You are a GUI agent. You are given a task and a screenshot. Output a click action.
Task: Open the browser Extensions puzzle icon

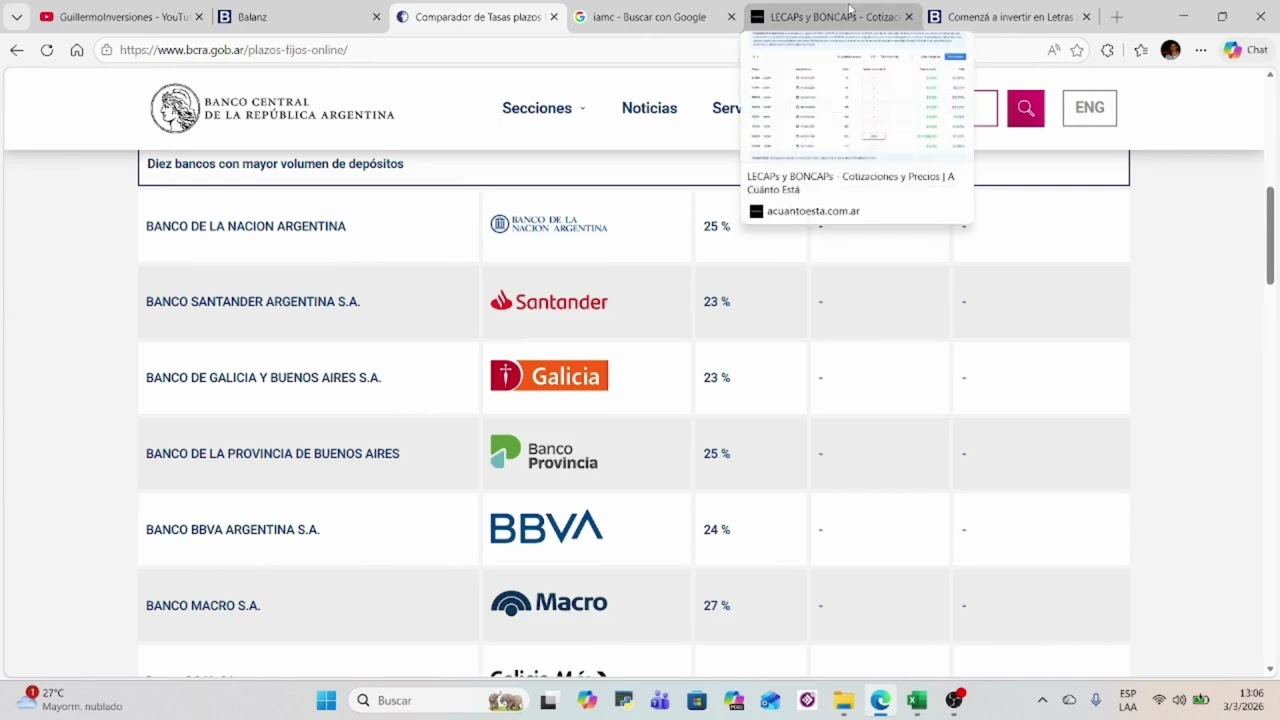[1107, 50]
